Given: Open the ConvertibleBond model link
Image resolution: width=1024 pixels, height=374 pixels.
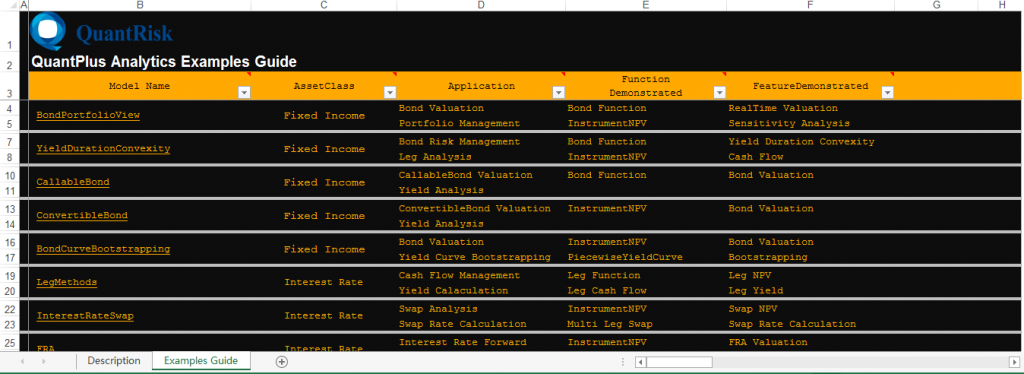Looking at the screenshot, I should pos(82,215).
